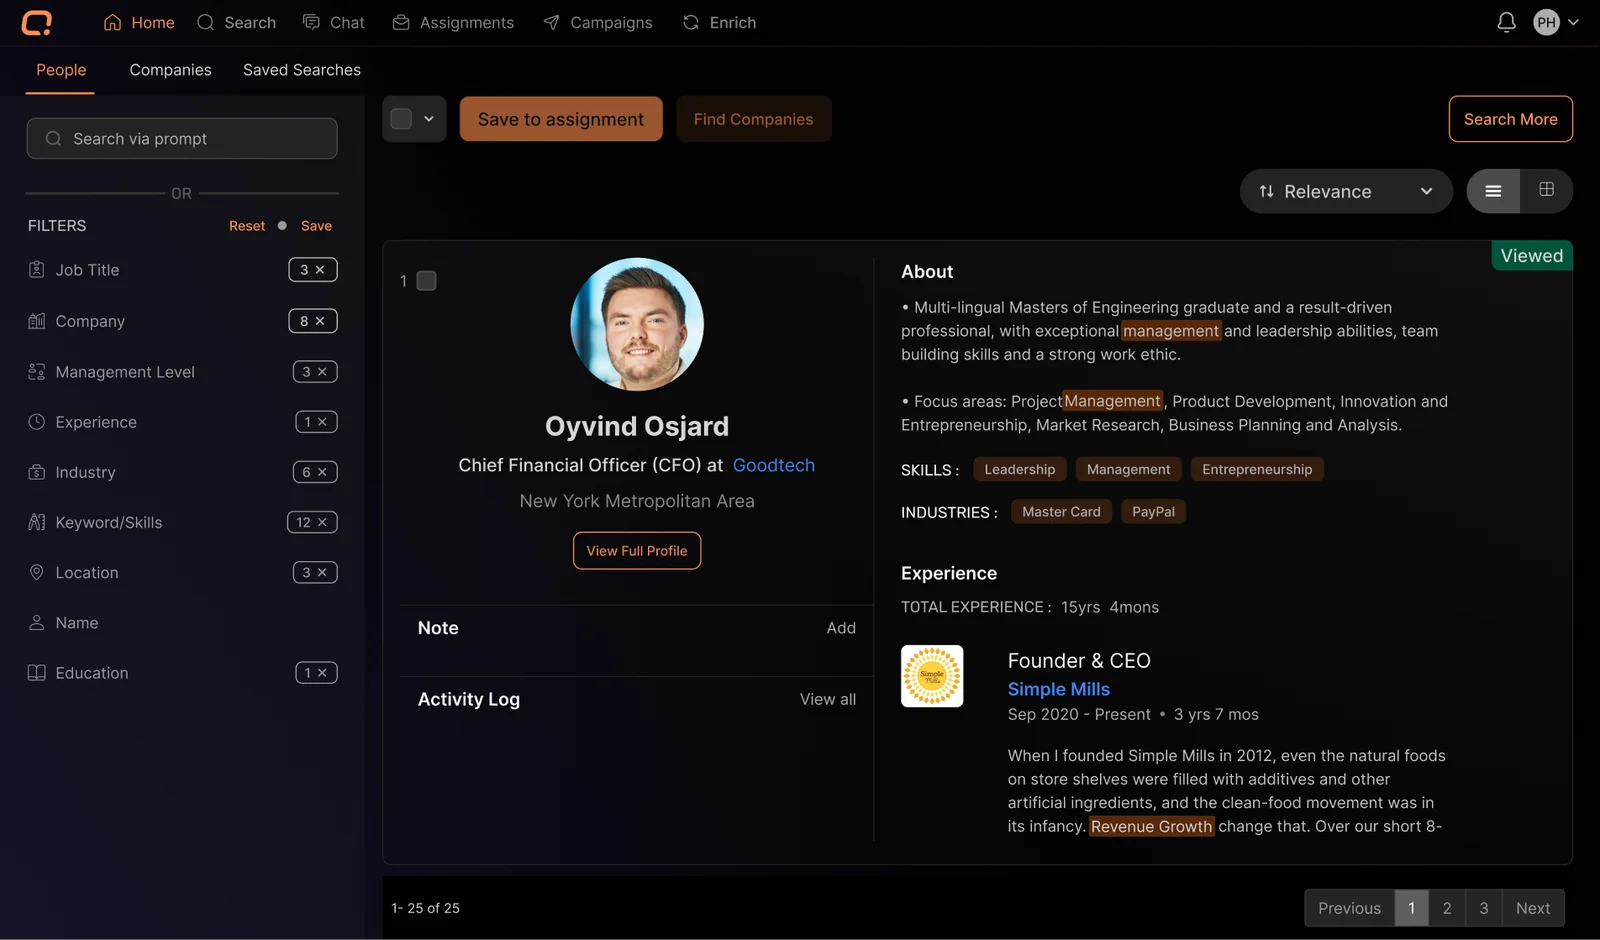Open the Campaigns nav item
Screen dimensions: 1600x940
point(597,22)
